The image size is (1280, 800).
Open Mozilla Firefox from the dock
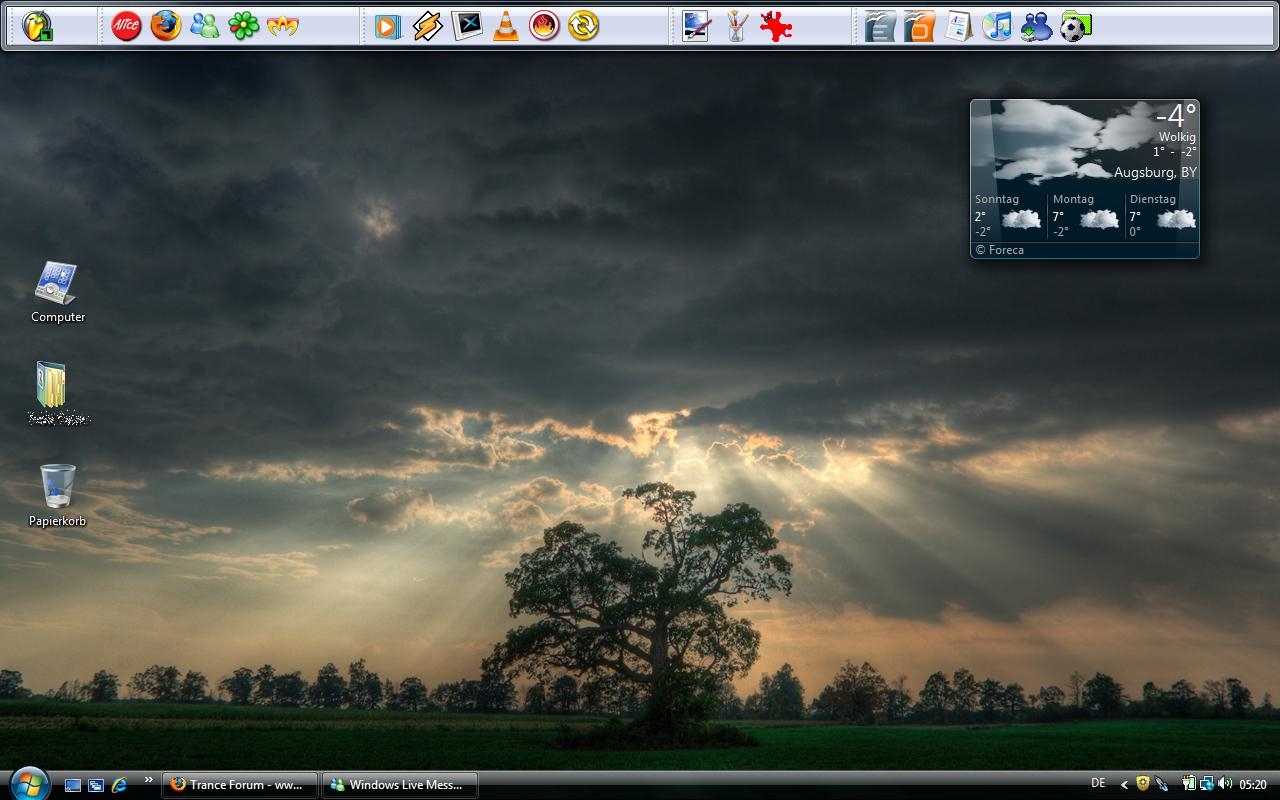166,26
